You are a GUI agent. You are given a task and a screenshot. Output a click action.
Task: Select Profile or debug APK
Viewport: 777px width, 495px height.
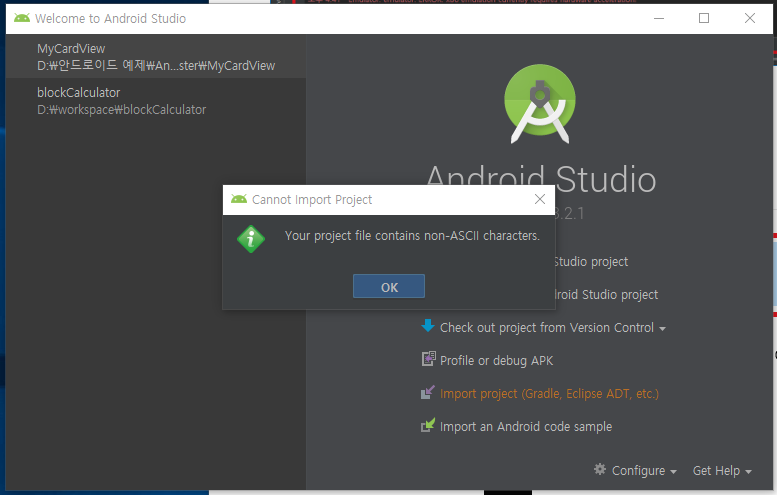(x=496, y=360)
